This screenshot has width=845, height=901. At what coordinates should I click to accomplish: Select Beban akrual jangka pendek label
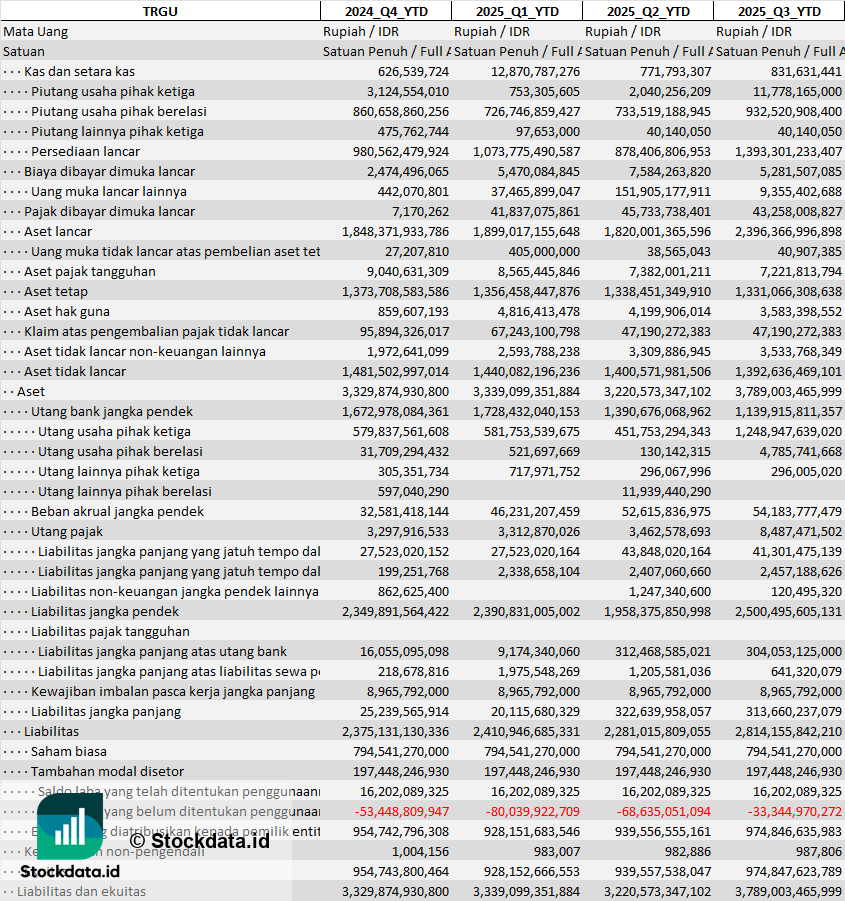pyautogui.click(x=117, y=511)
